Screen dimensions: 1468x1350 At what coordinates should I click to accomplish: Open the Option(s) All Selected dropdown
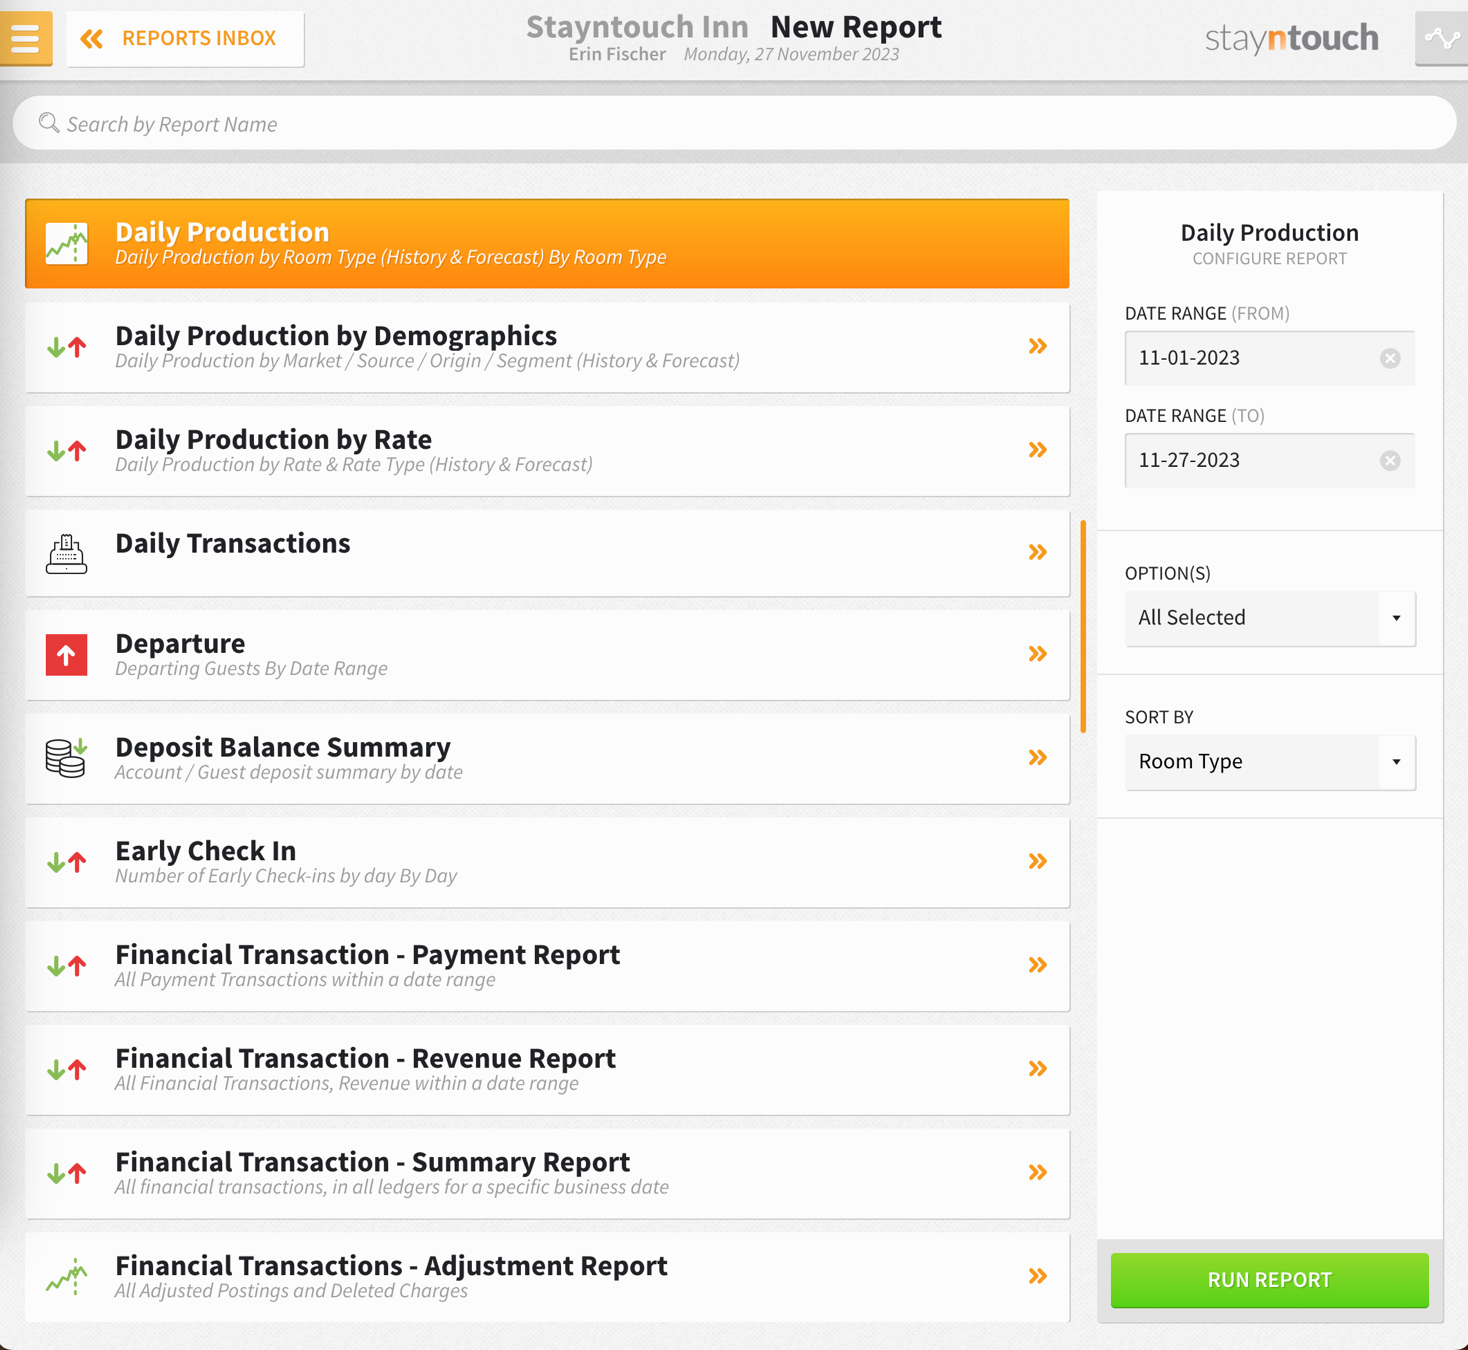point(1269,618)
